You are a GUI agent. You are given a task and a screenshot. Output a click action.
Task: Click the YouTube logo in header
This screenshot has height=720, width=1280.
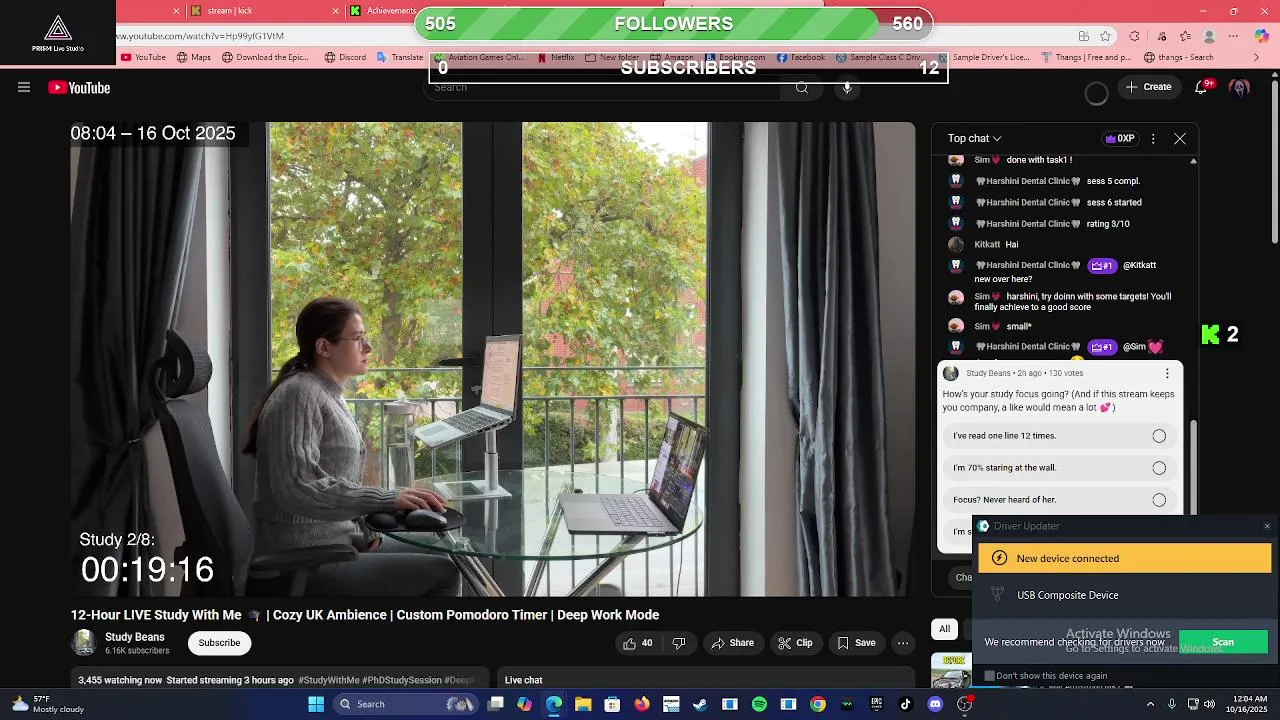pyautogui.click(x=79, y=88)
